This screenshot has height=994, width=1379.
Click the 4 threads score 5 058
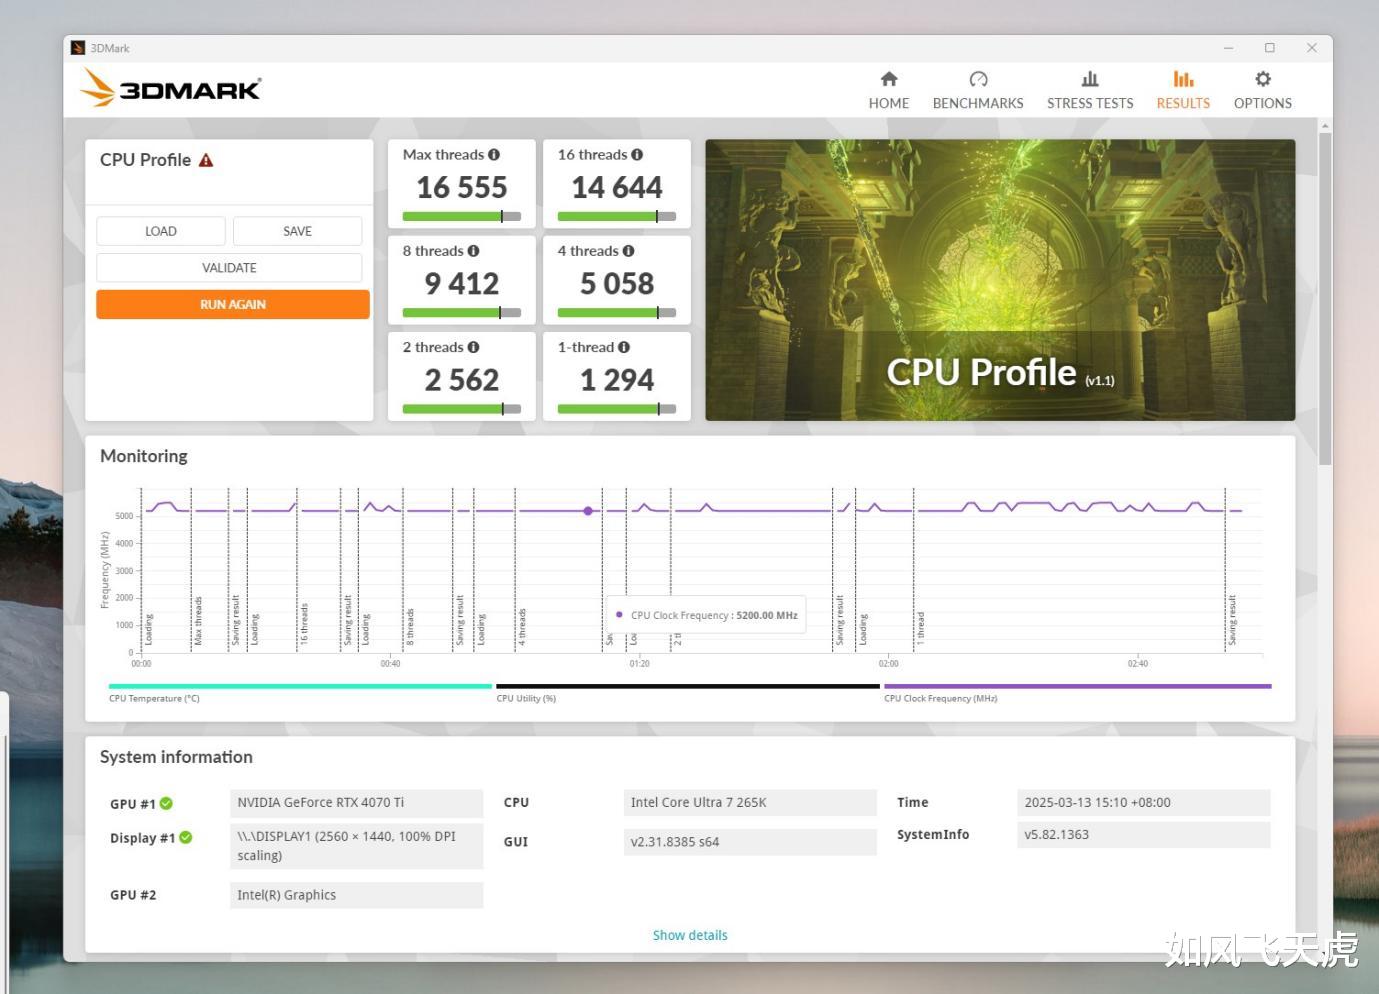[x=617, y=284]
